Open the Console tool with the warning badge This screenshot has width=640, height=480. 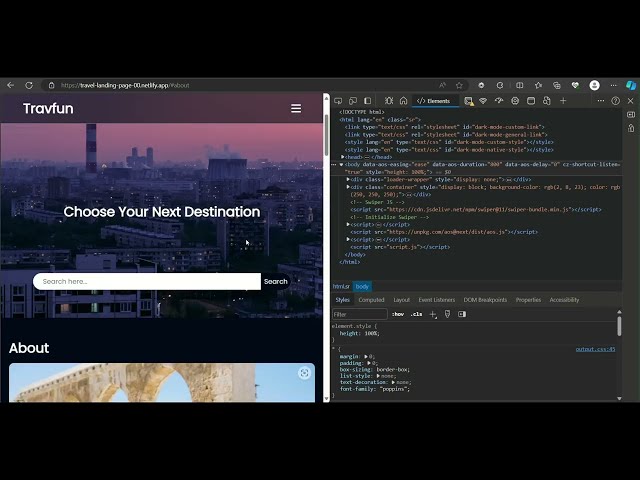tap(469, 101)
